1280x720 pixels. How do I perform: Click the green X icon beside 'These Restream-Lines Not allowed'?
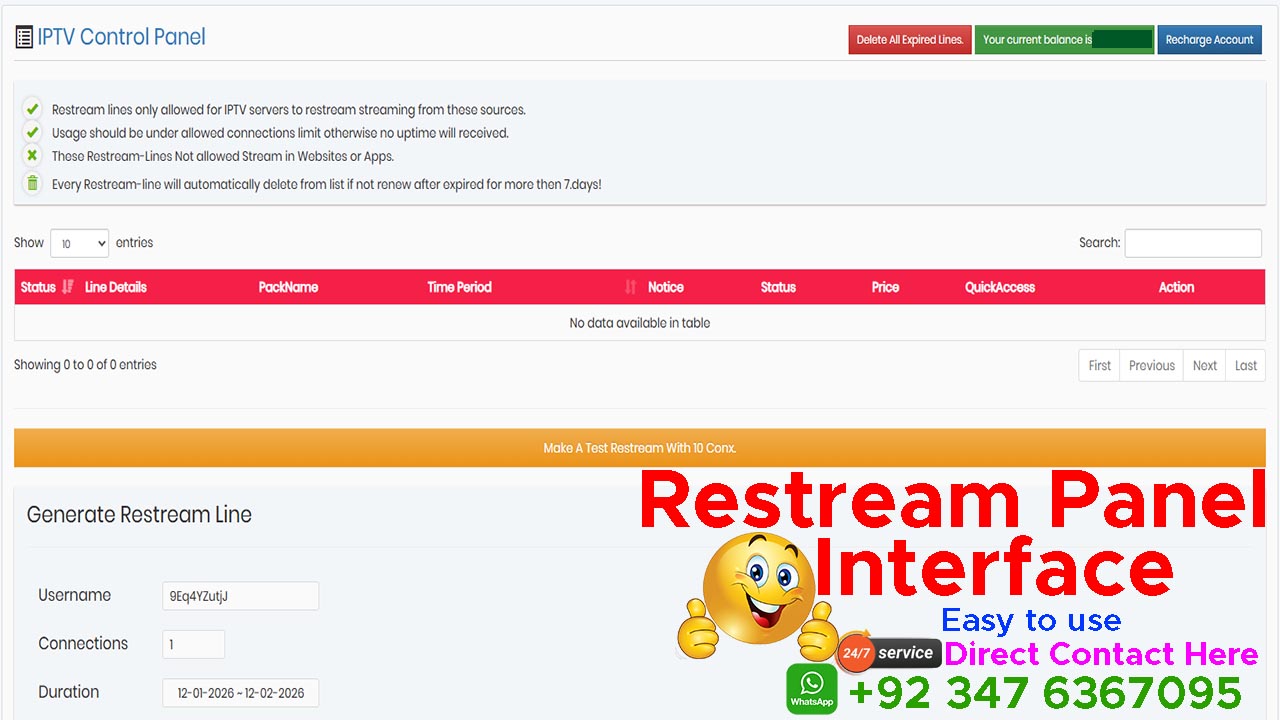32,156
